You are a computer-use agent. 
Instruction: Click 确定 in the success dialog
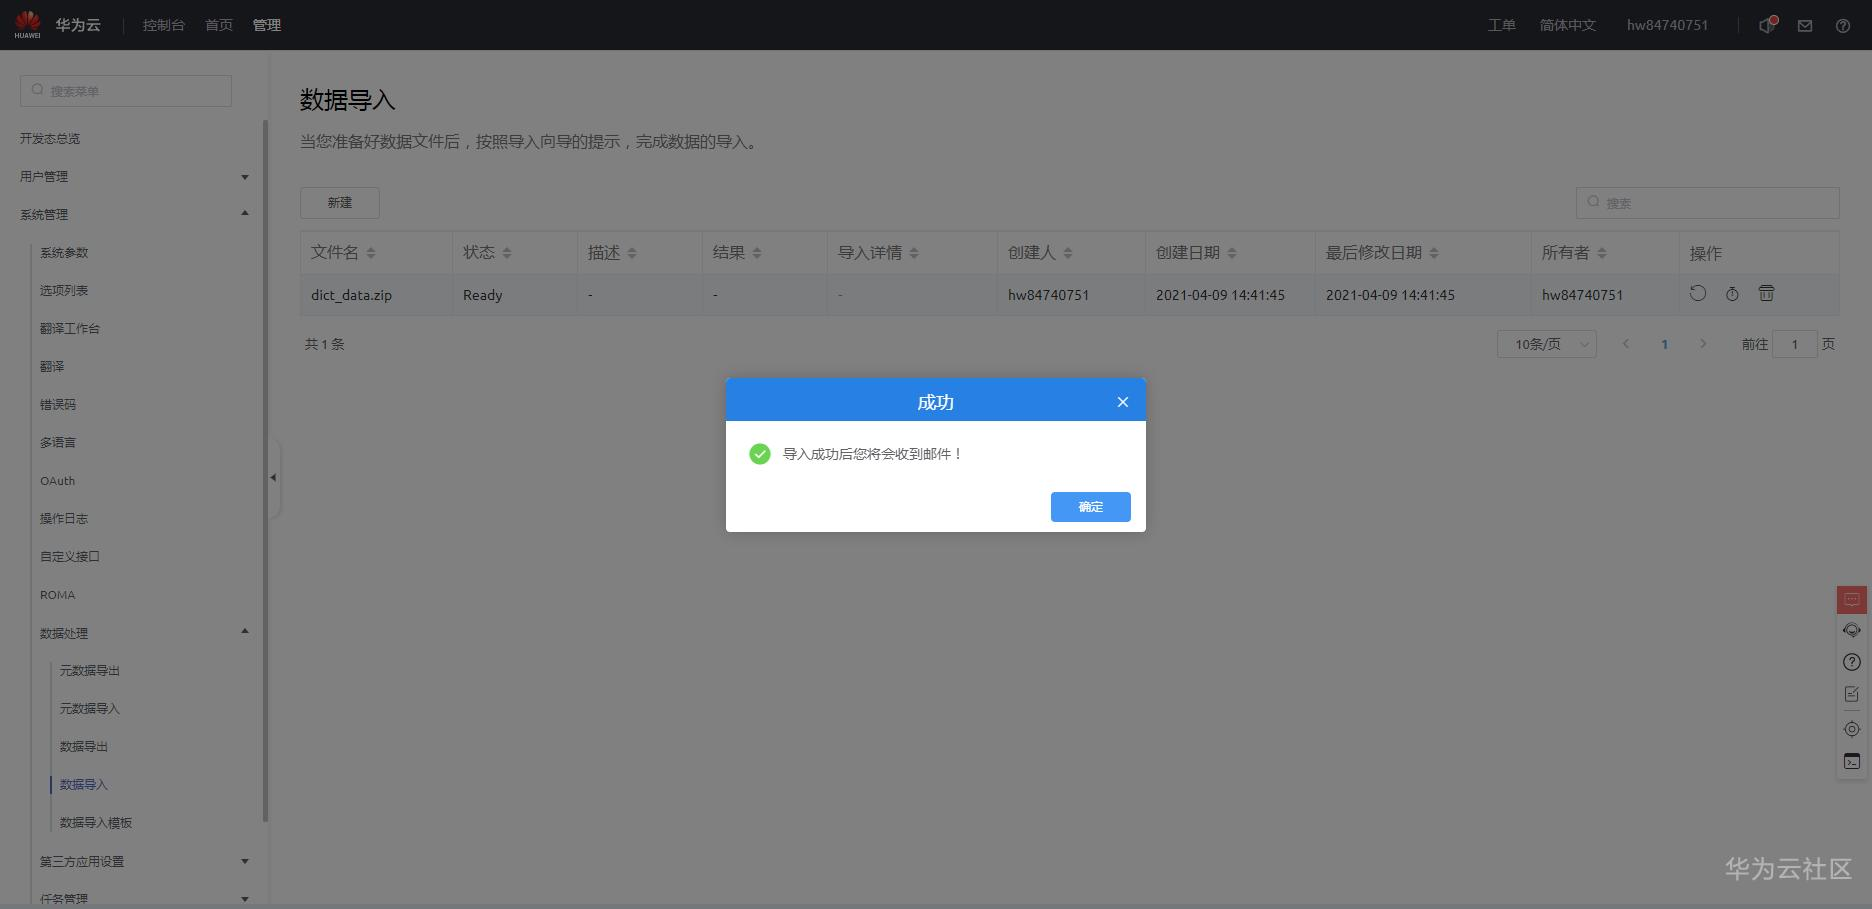pyautogui.click(x=1091, y=507)
